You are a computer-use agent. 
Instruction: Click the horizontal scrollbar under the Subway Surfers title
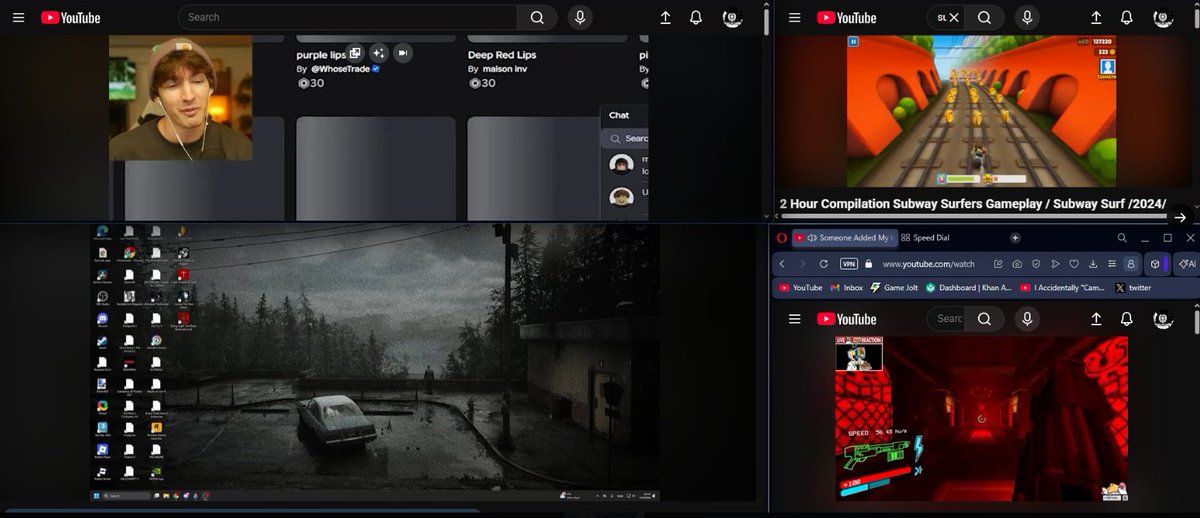tap(972, 216)
